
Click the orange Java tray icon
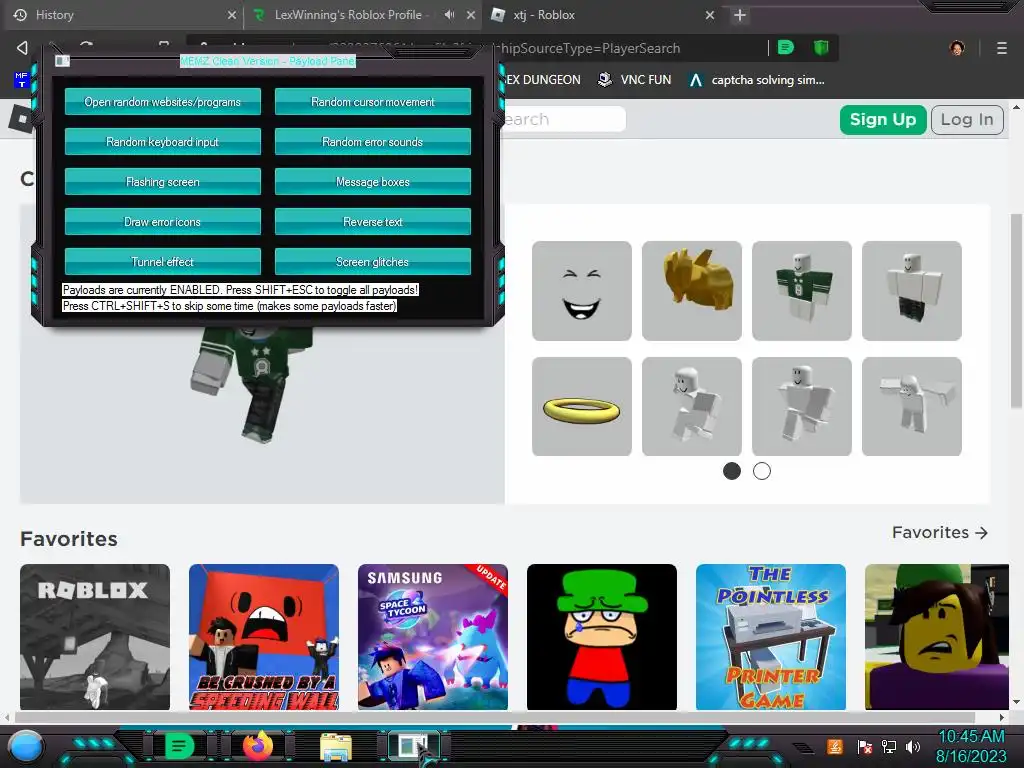click(x=835, y=746)
